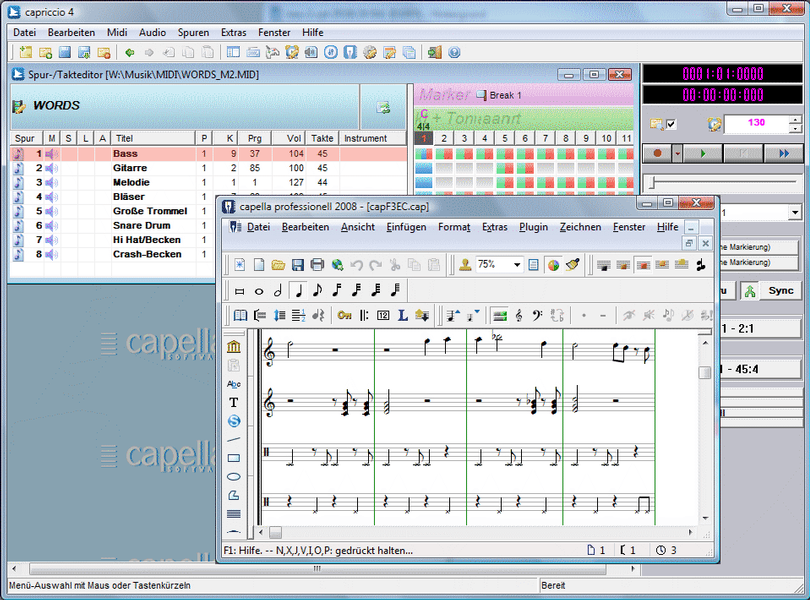Open the dropdown showing 1 in capriccio right panel
Viewport: 810px width, 600px height.
tap(794, 212)
